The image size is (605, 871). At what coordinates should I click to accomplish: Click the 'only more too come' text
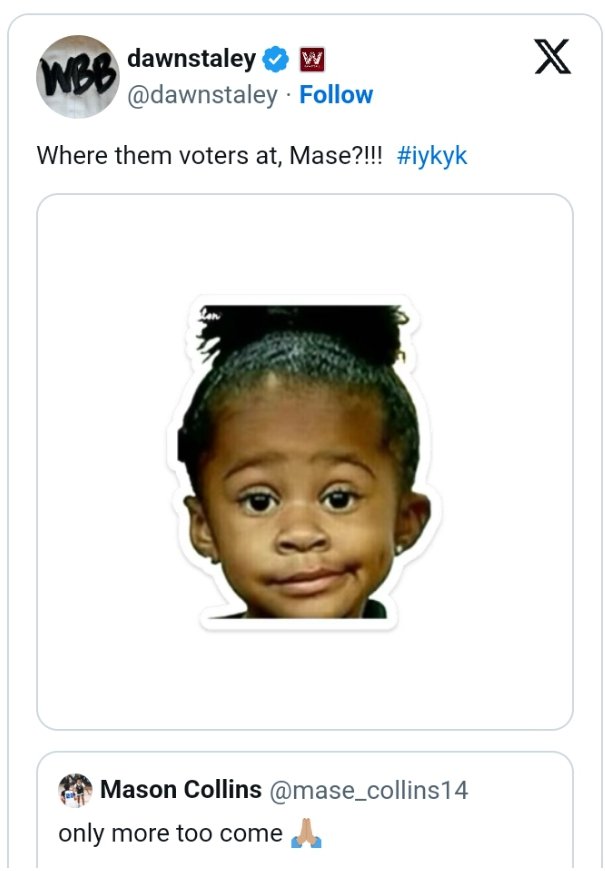pyautogui.click(x=171, y=833)
